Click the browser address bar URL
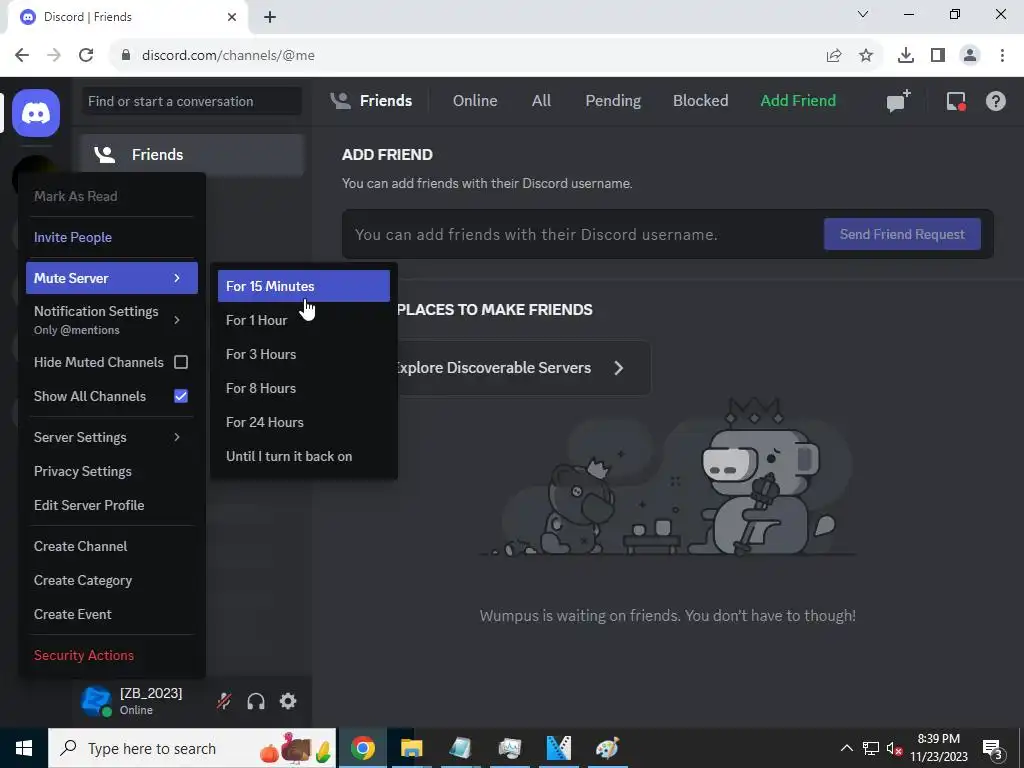1024x768 pixels. (228, 56)
